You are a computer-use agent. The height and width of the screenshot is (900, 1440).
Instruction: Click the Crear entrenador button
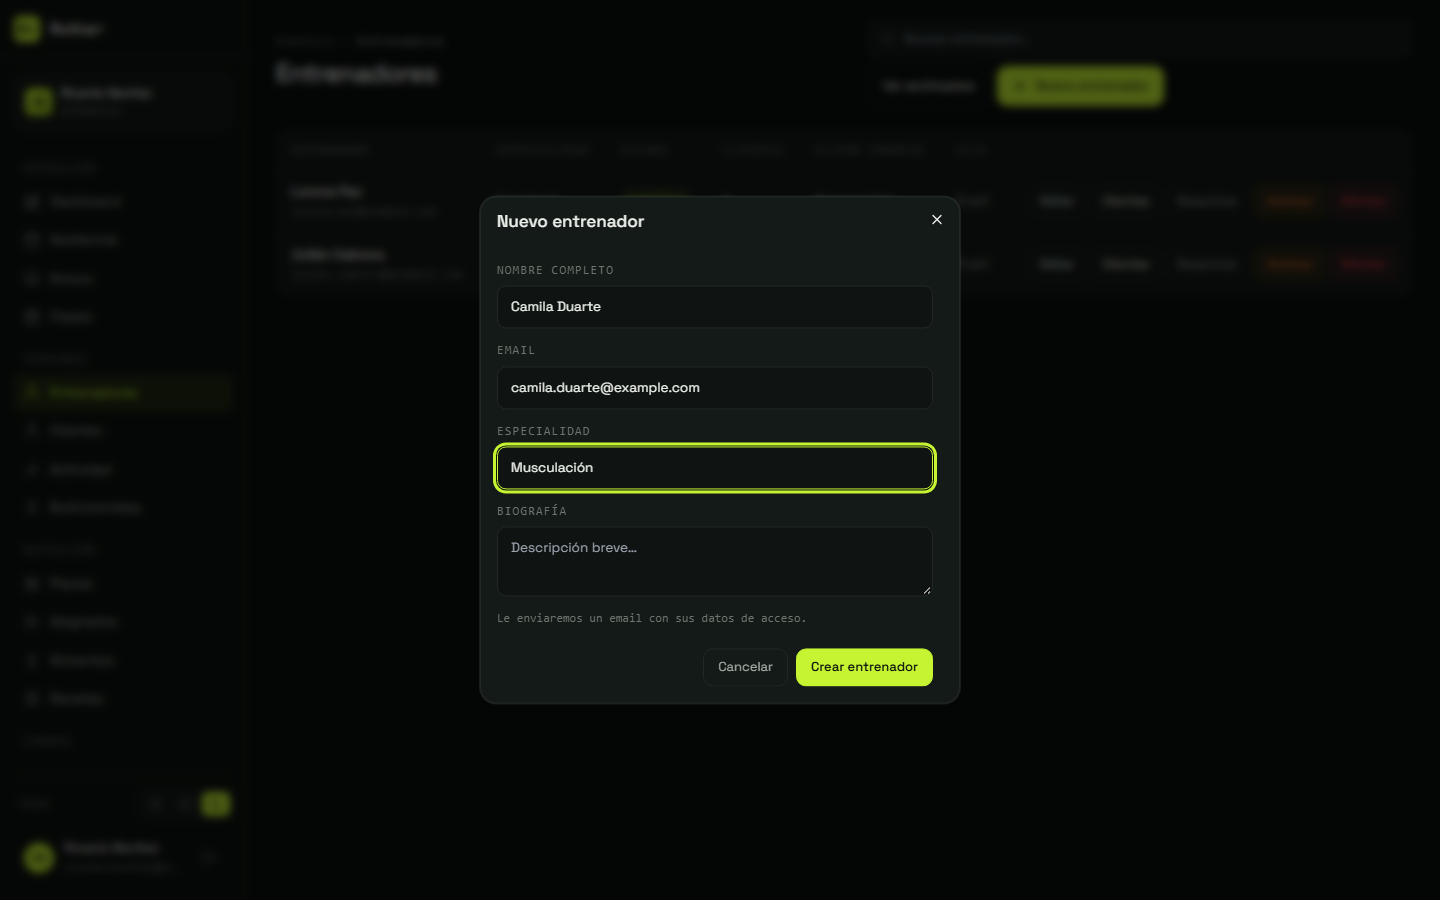click(x=864, y=667)
